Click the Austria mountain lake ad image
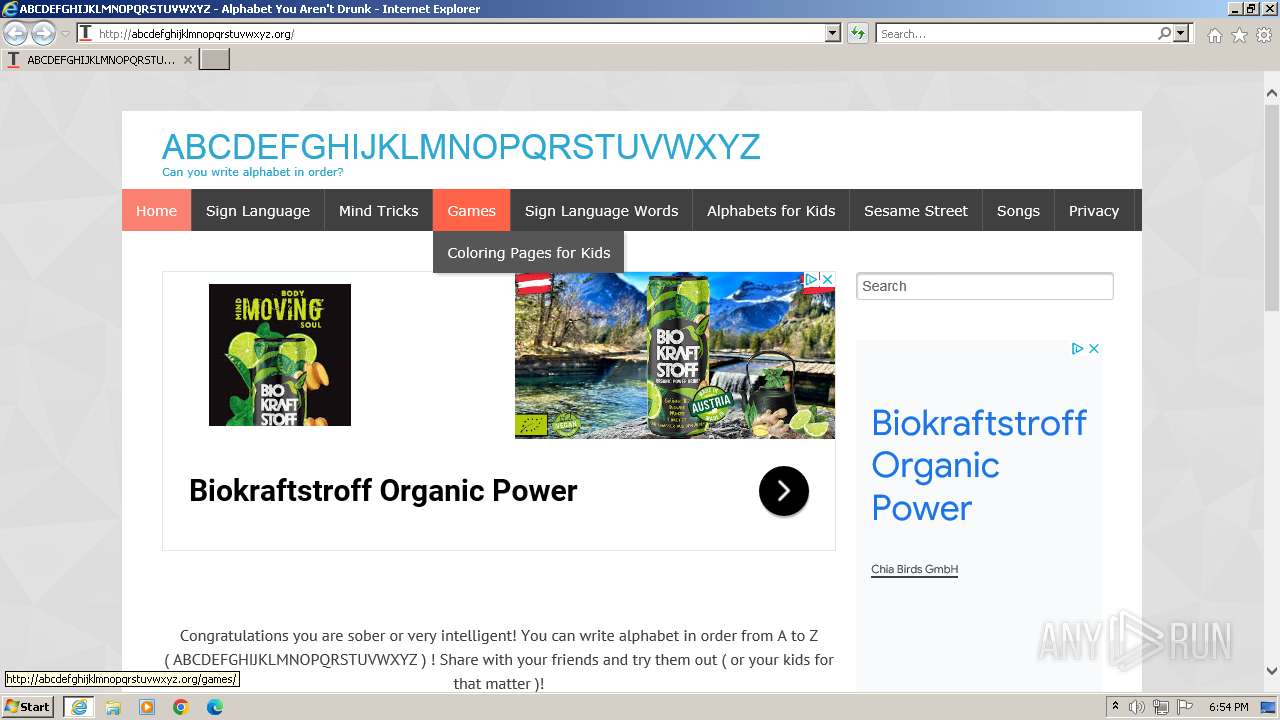The image size is (1280, 720). (x=675, y=355)
